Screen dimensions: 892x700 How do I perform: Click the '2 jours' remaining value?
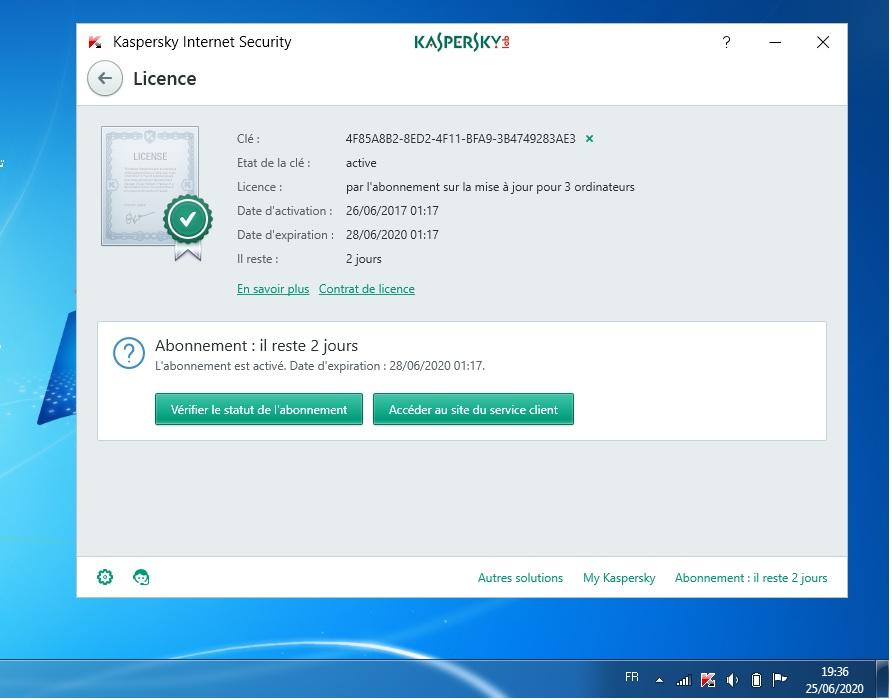click(364, 259)
